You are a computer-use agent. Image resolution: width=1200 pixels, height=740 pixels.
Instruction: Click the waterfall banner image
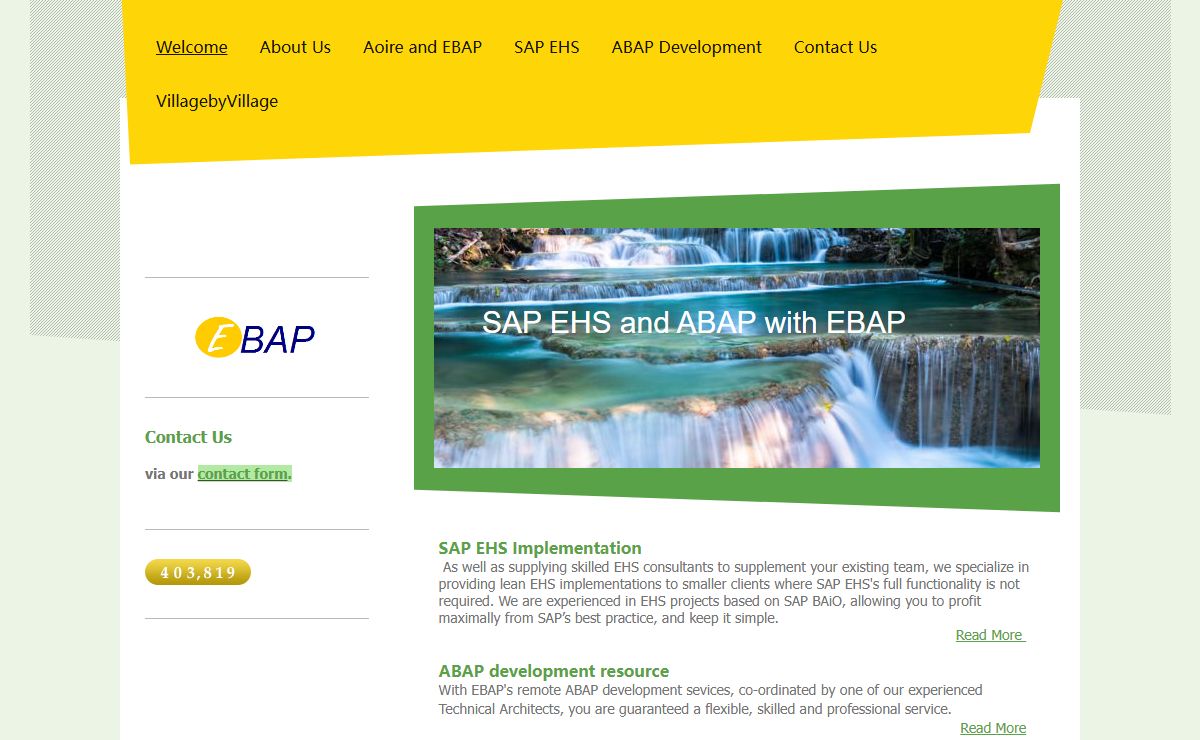pyautogui.click(x=736, y=347)
